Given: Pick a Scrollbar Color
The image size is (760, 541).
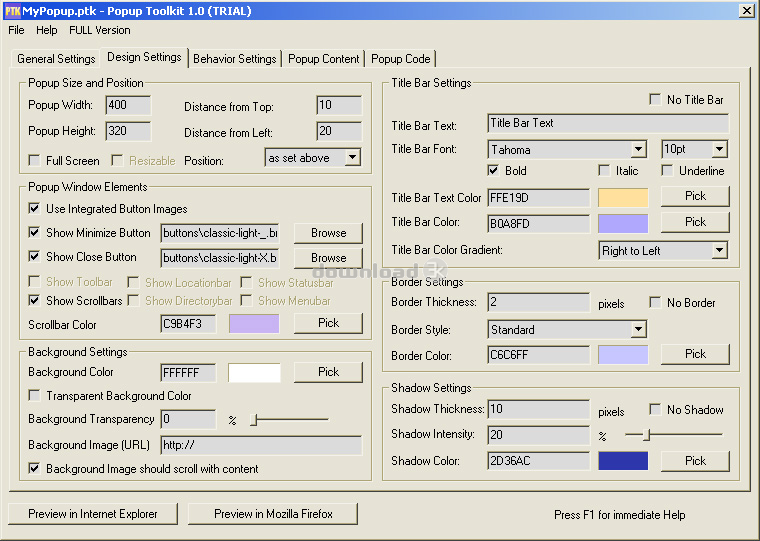Looking at the screenshot, I should coord(328,323).
